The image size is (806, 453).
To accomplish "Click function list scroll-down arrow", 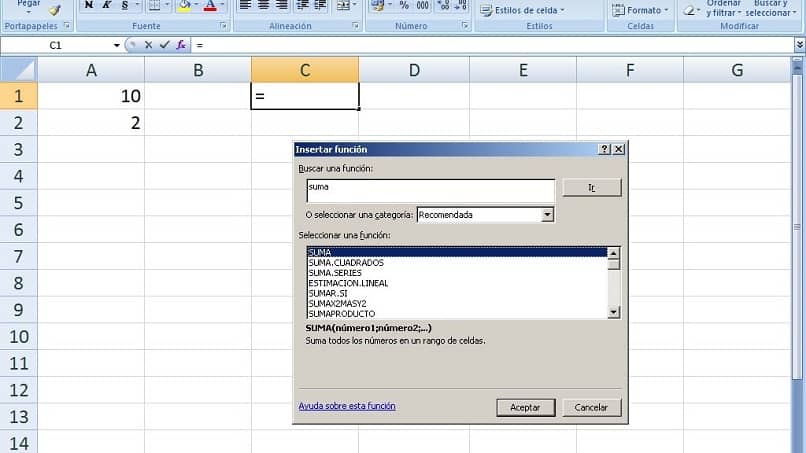I will [613, 312].
